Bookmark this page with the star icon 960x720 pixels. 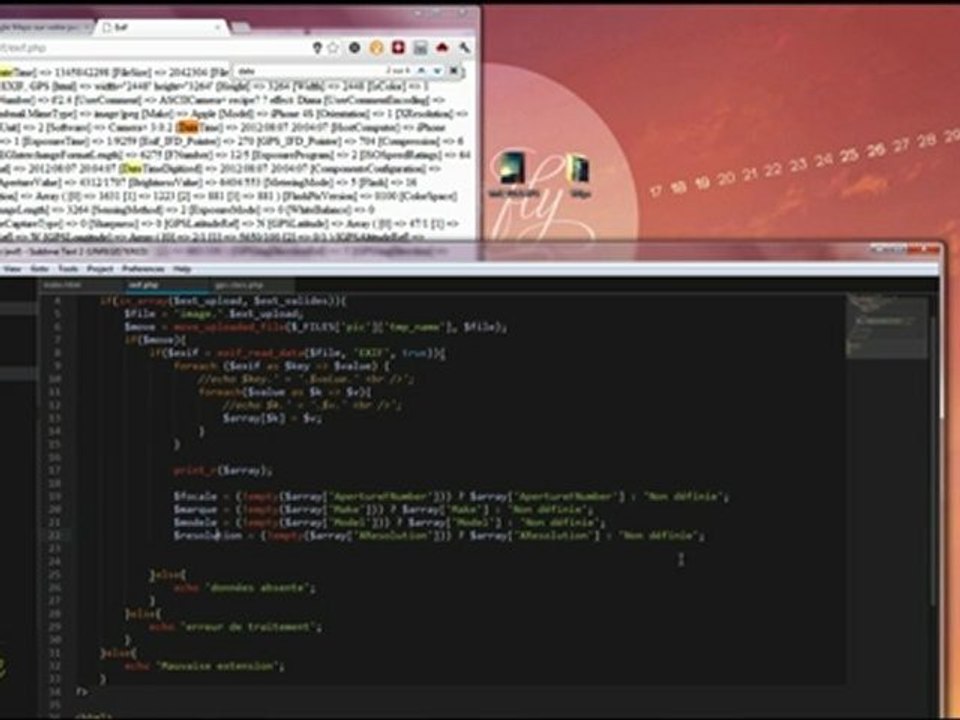[334, 48]
